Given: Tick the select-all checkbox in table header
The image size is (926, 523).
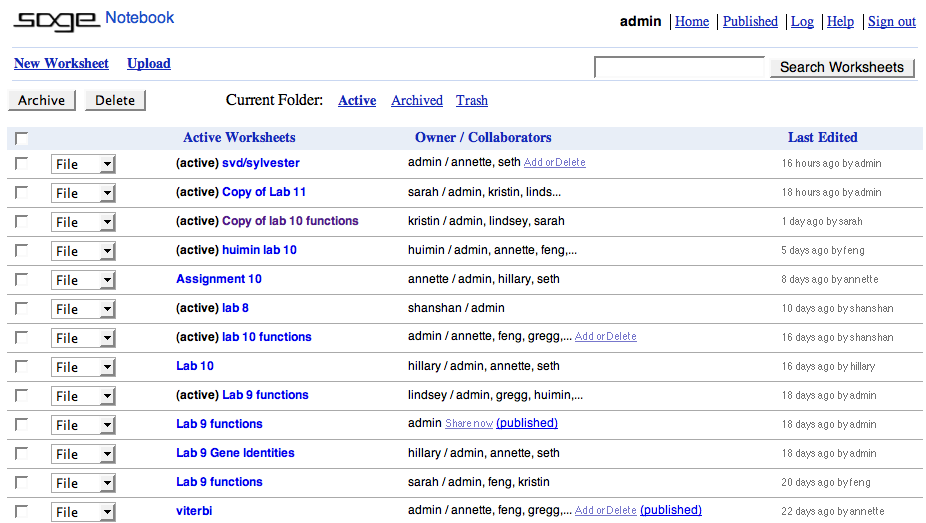Looking at the screenshot, I should click(22, 139).
